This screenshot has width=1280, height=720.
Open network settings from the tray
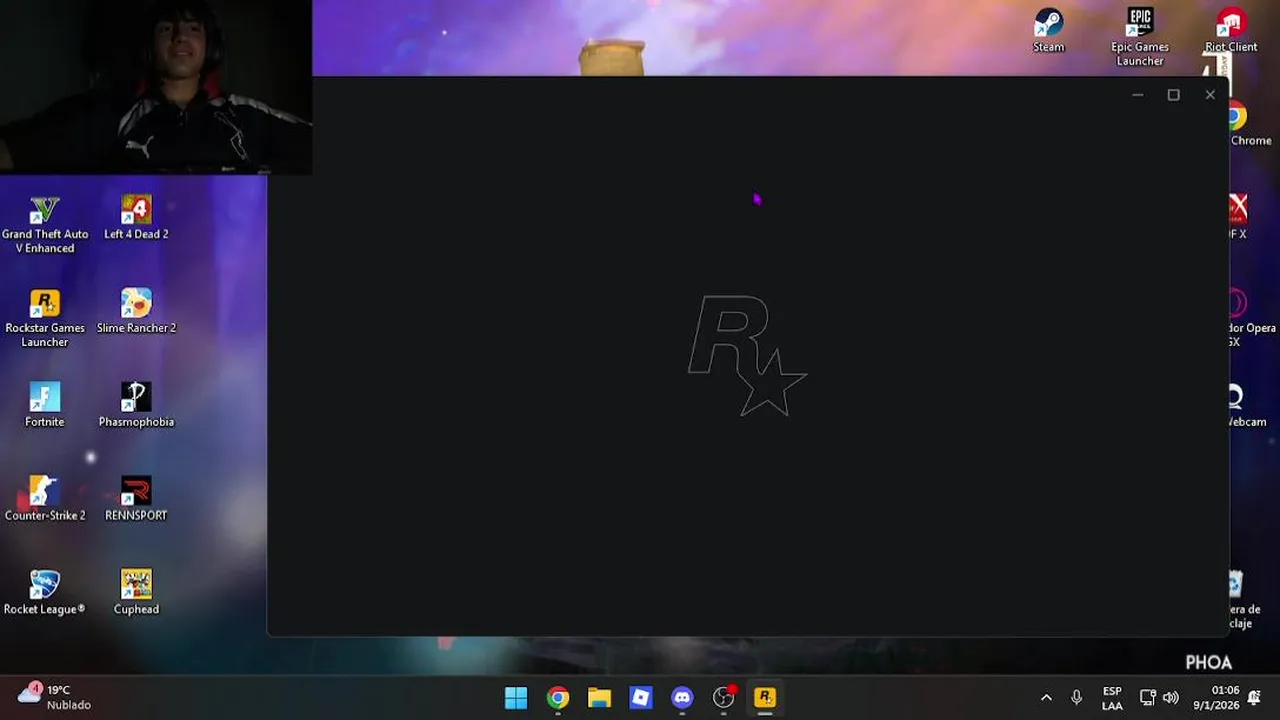[x=1148, y=698]
